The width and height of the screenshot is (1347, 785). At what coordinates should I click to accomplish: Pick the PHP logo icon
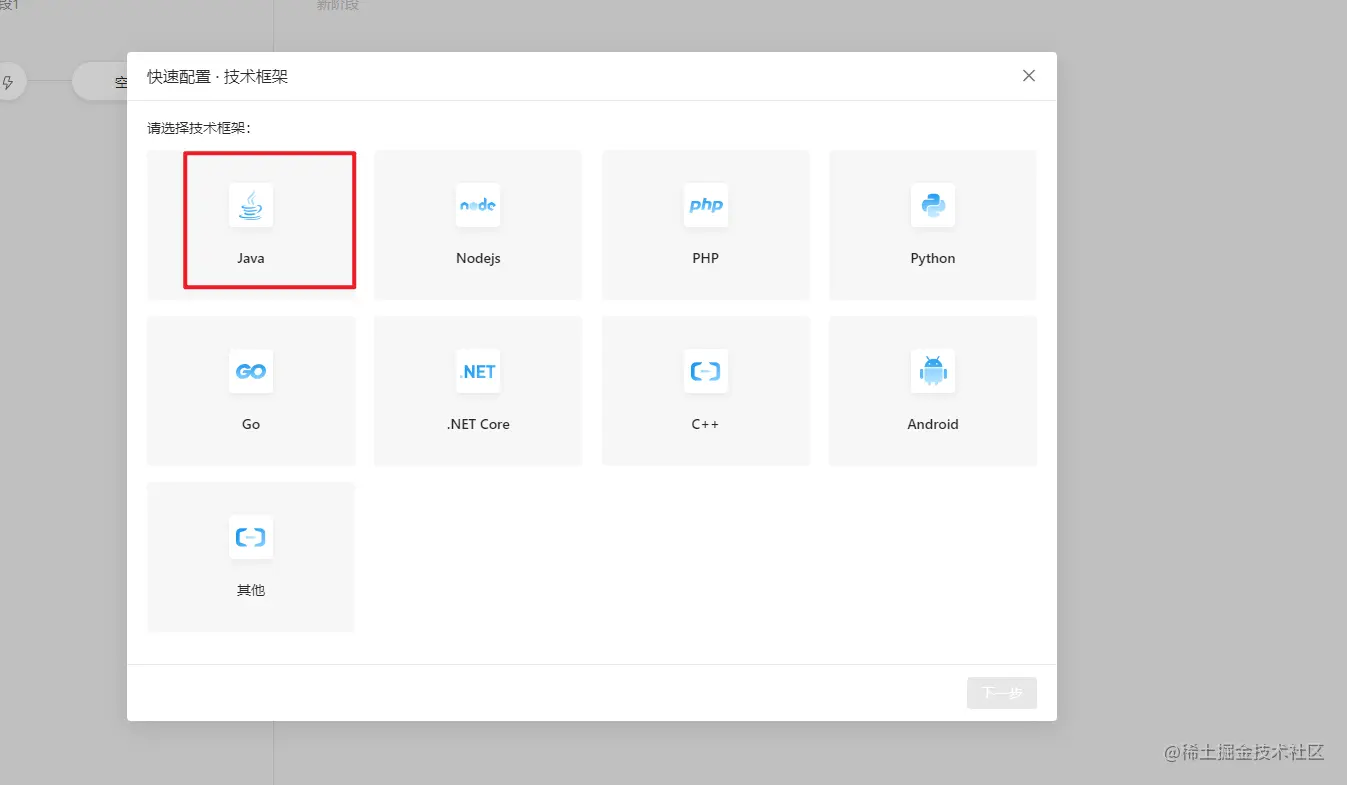click(x=706, y=205)
